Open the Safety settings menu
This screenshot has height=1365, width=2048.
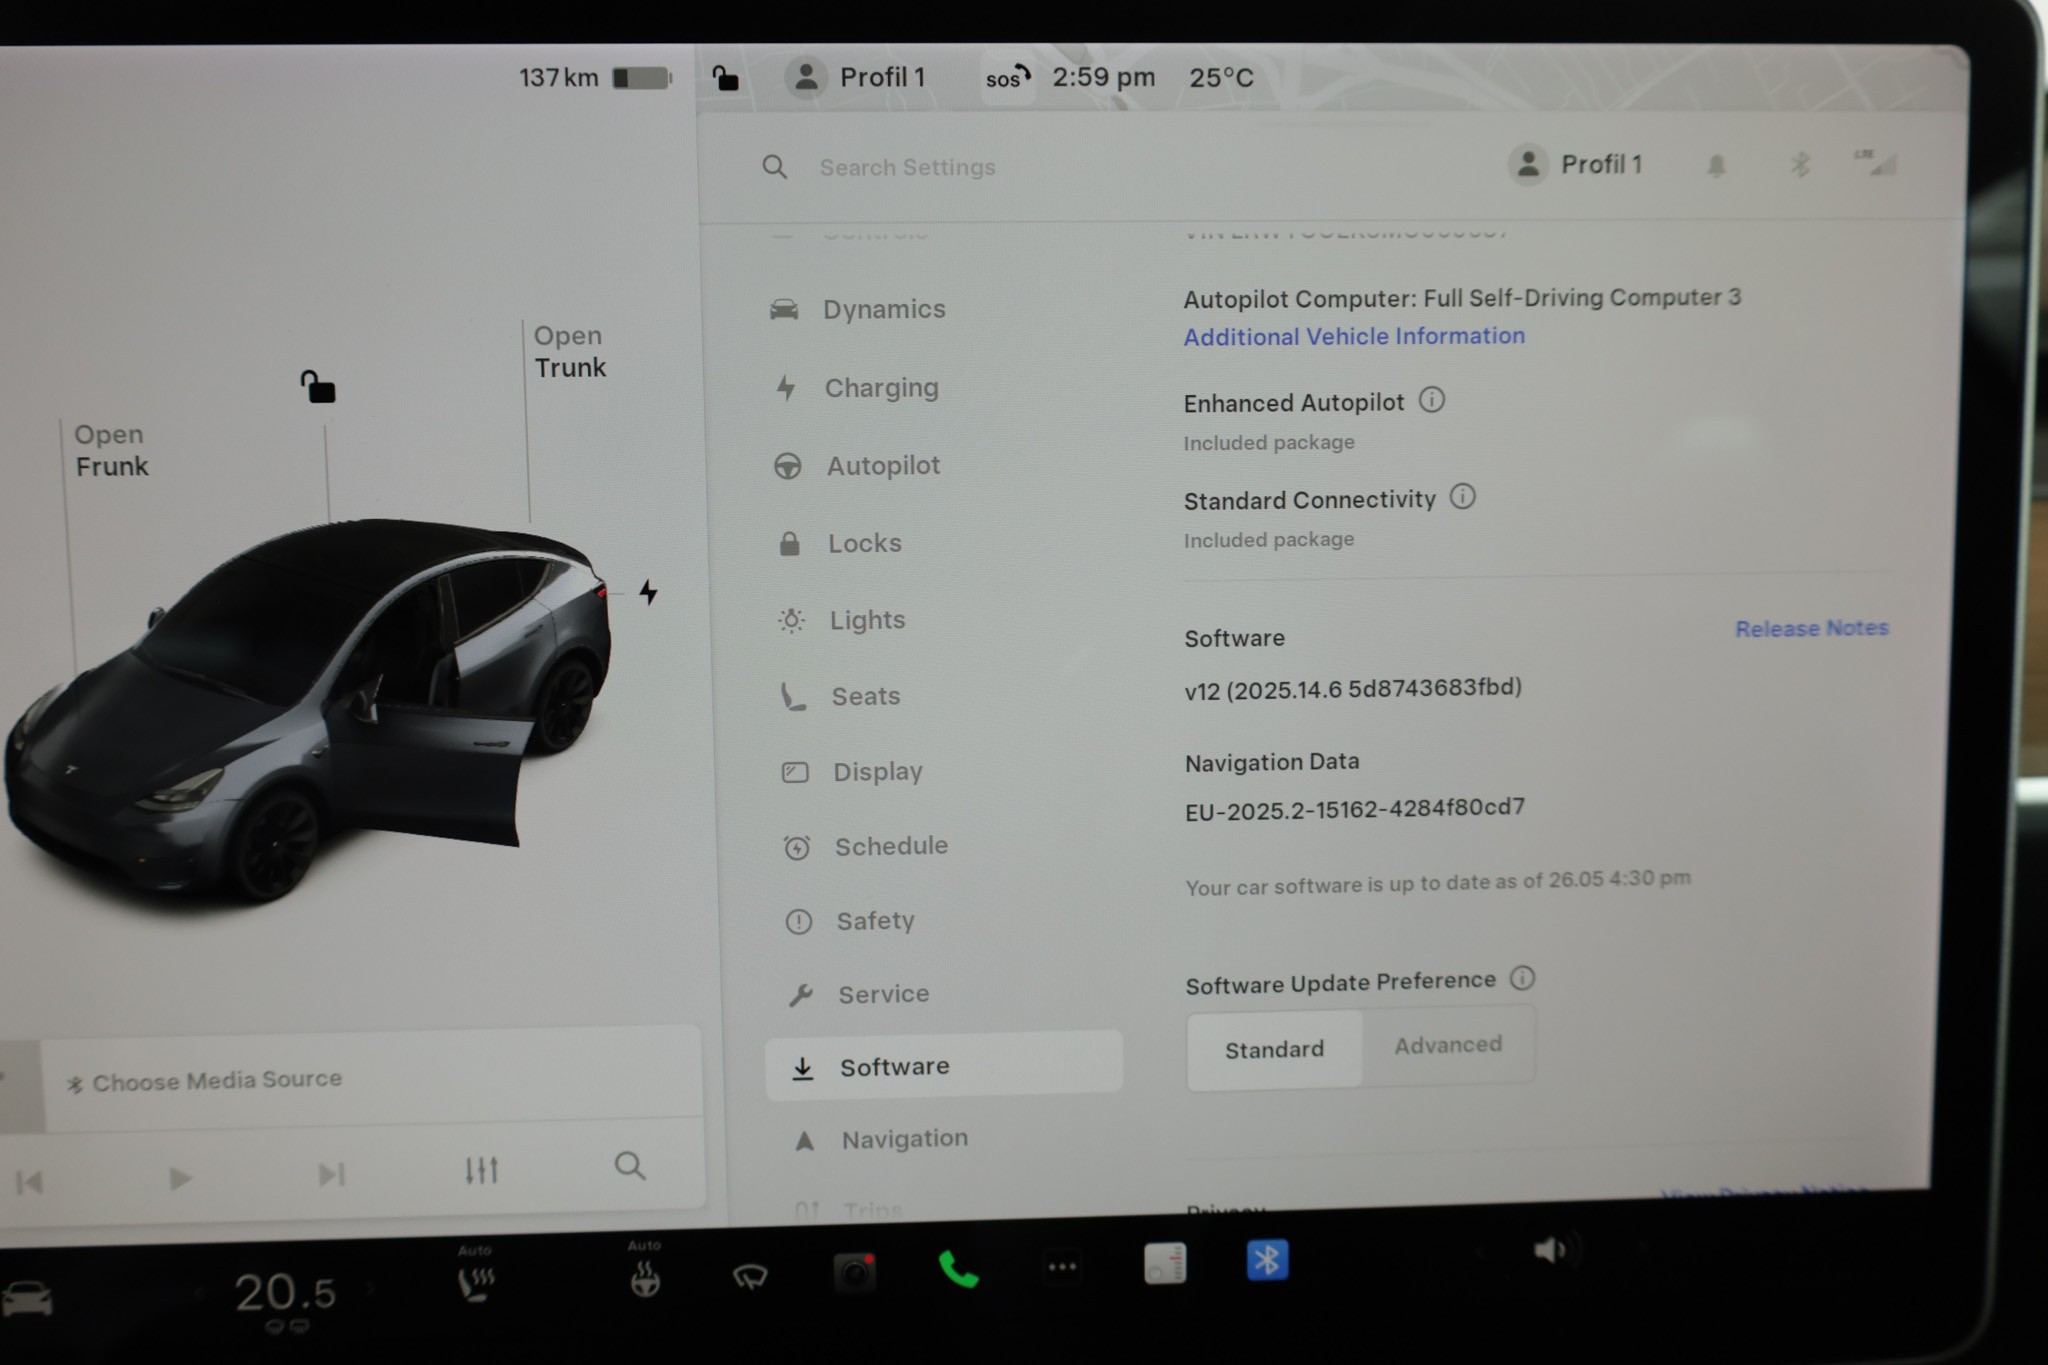[851, 921]
